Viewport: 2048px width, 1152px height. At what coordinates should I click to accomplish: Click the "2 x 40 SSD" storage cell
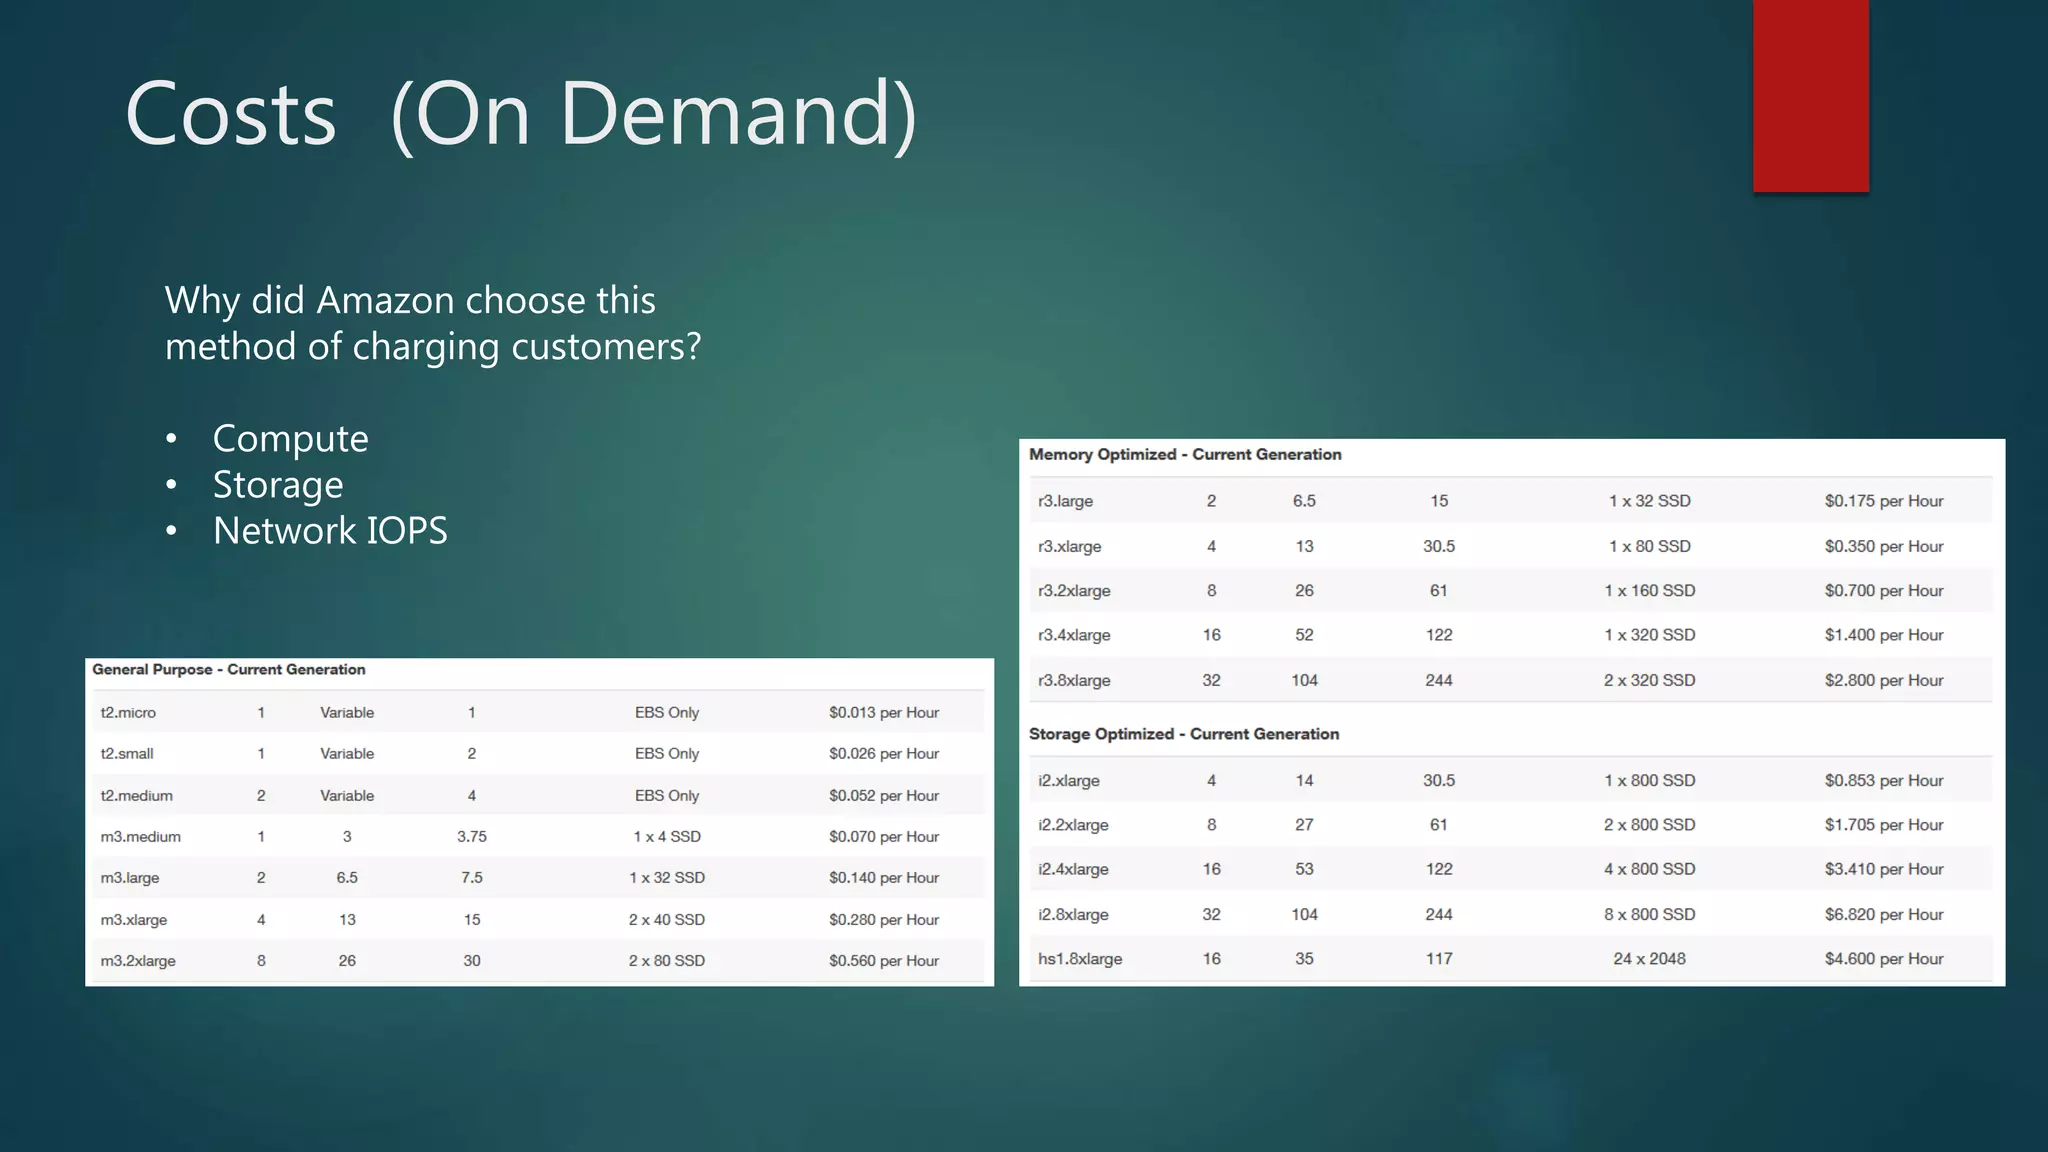tap(667, 919)
